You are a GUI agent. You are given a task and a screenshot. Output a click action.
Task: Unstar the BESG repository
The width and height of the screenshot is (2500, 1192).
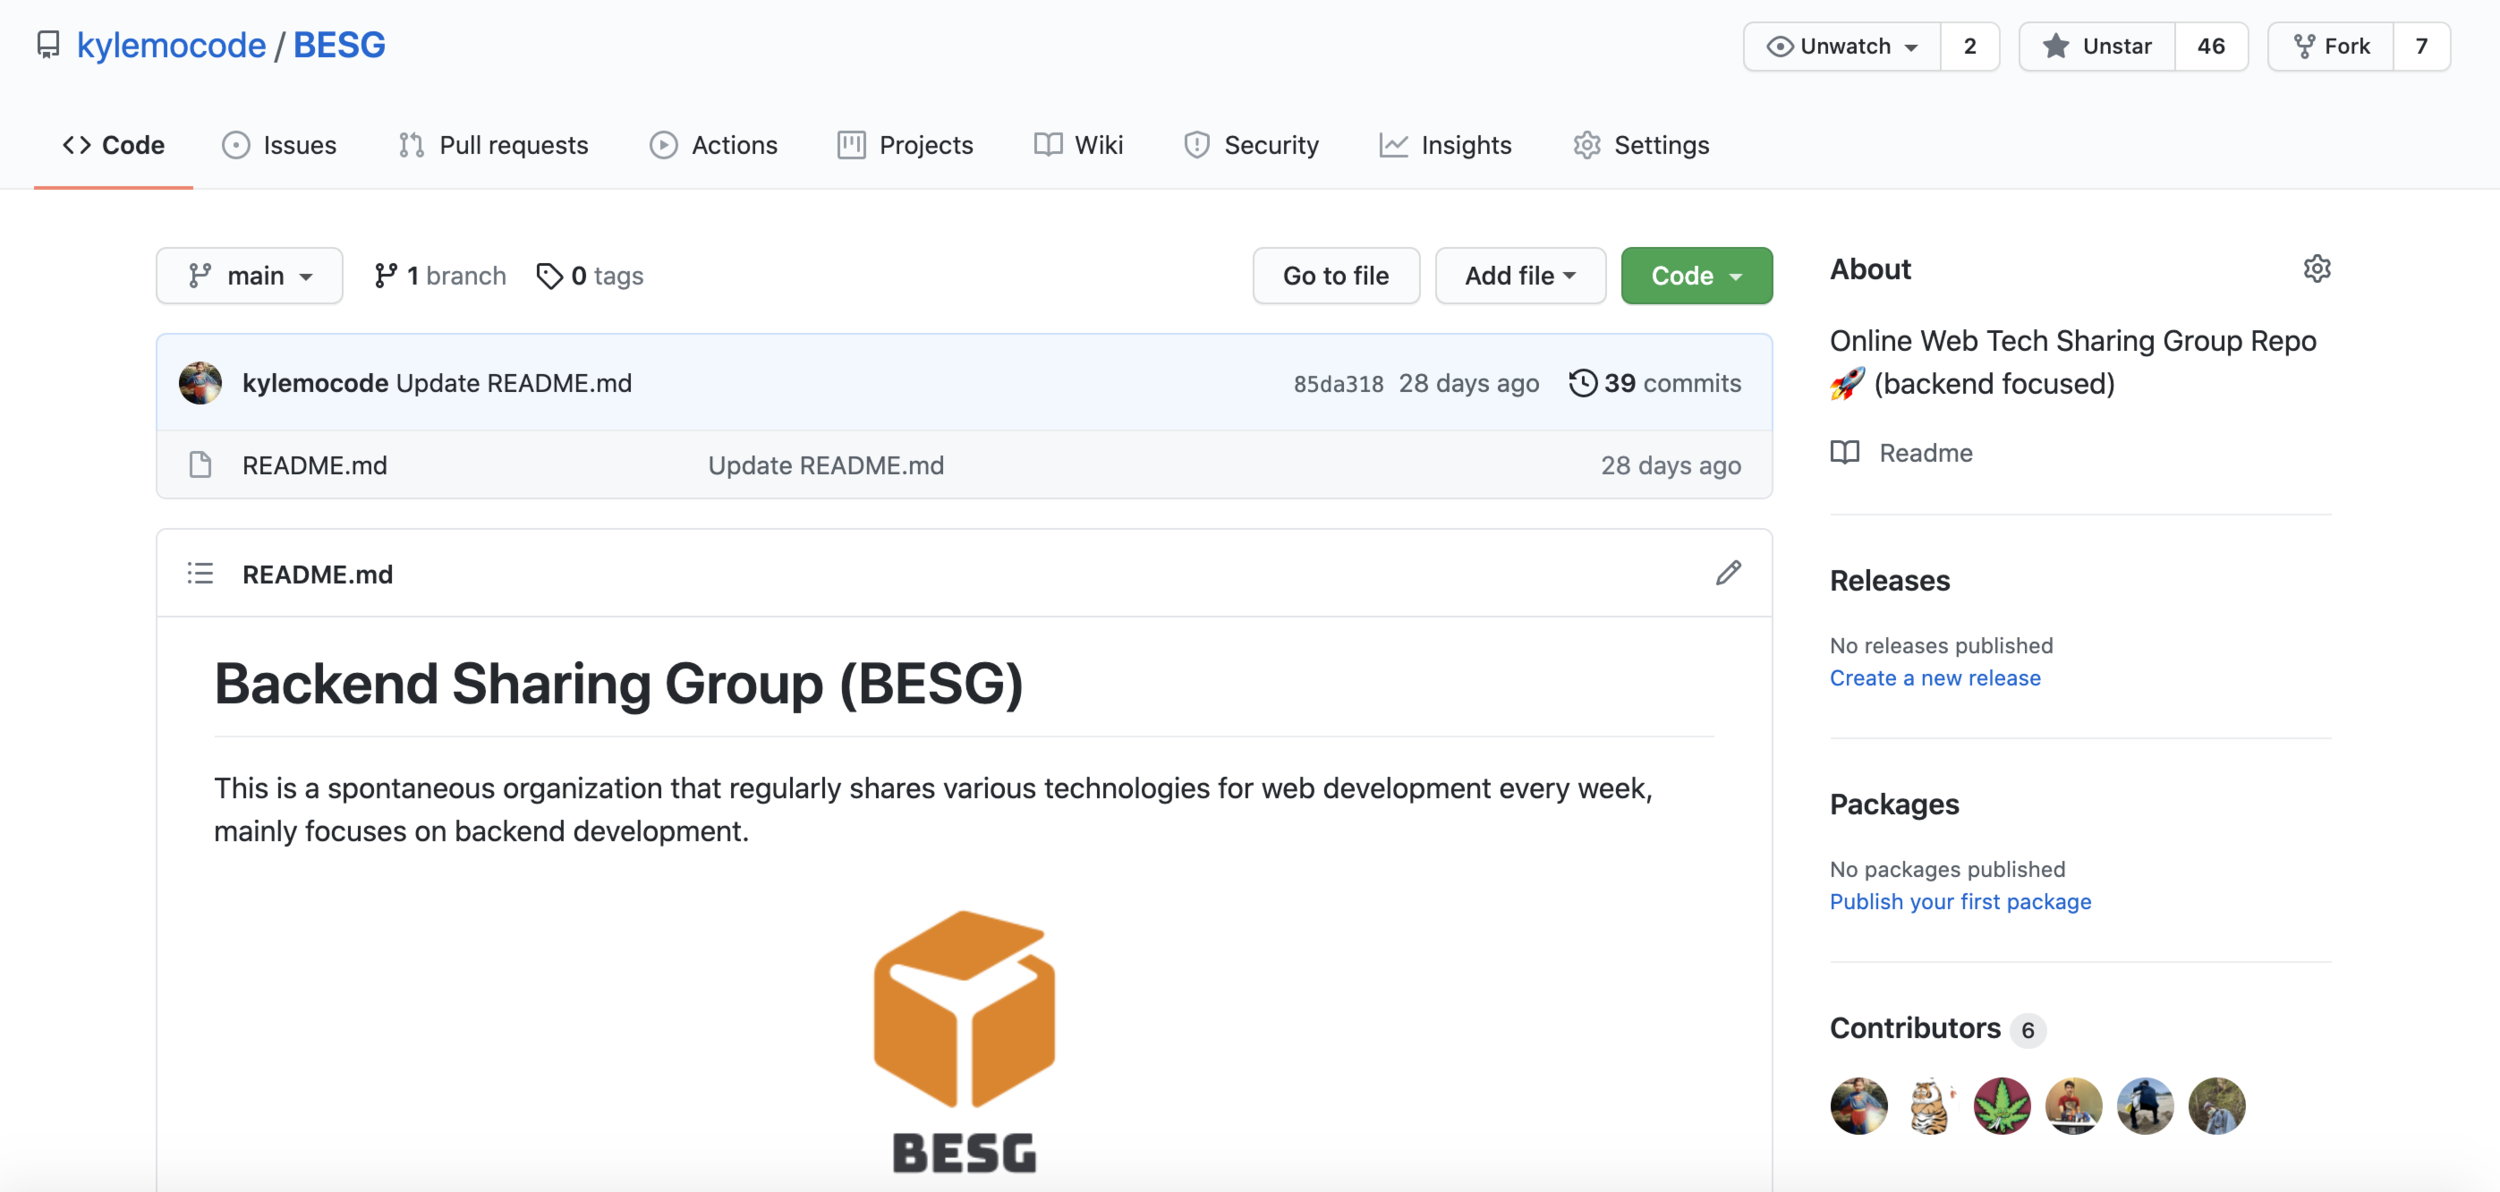point(2098,46)
